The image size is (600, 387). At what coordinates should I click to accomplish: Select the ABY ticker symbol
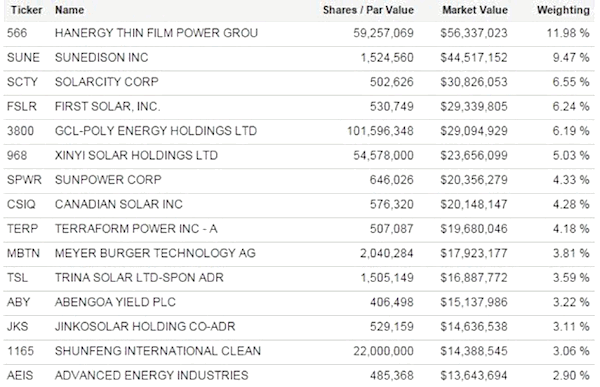[18, 302]
